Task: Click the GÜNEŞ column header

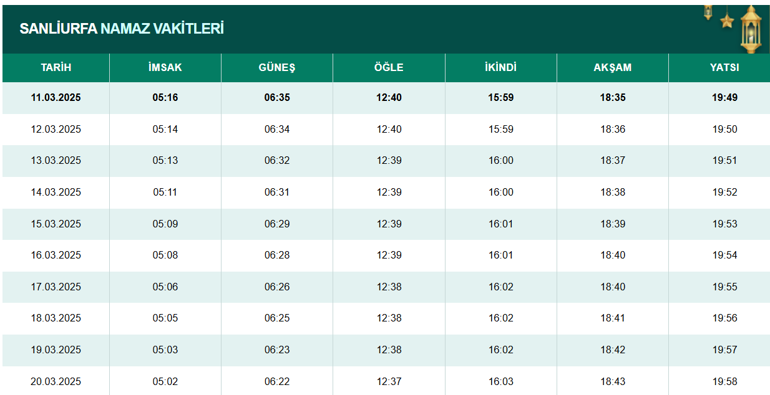Action: (x=277, y=67)
